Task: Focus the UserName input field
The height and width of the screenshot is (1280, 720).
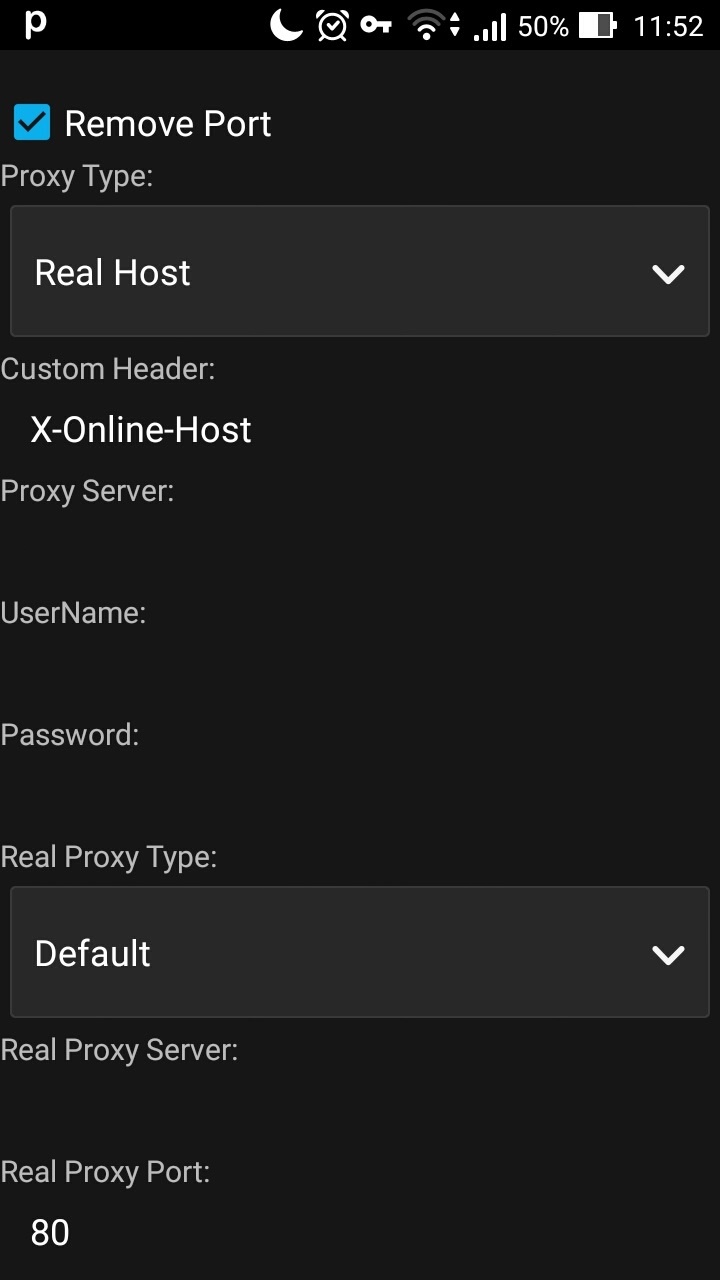Action: [360, 674]
